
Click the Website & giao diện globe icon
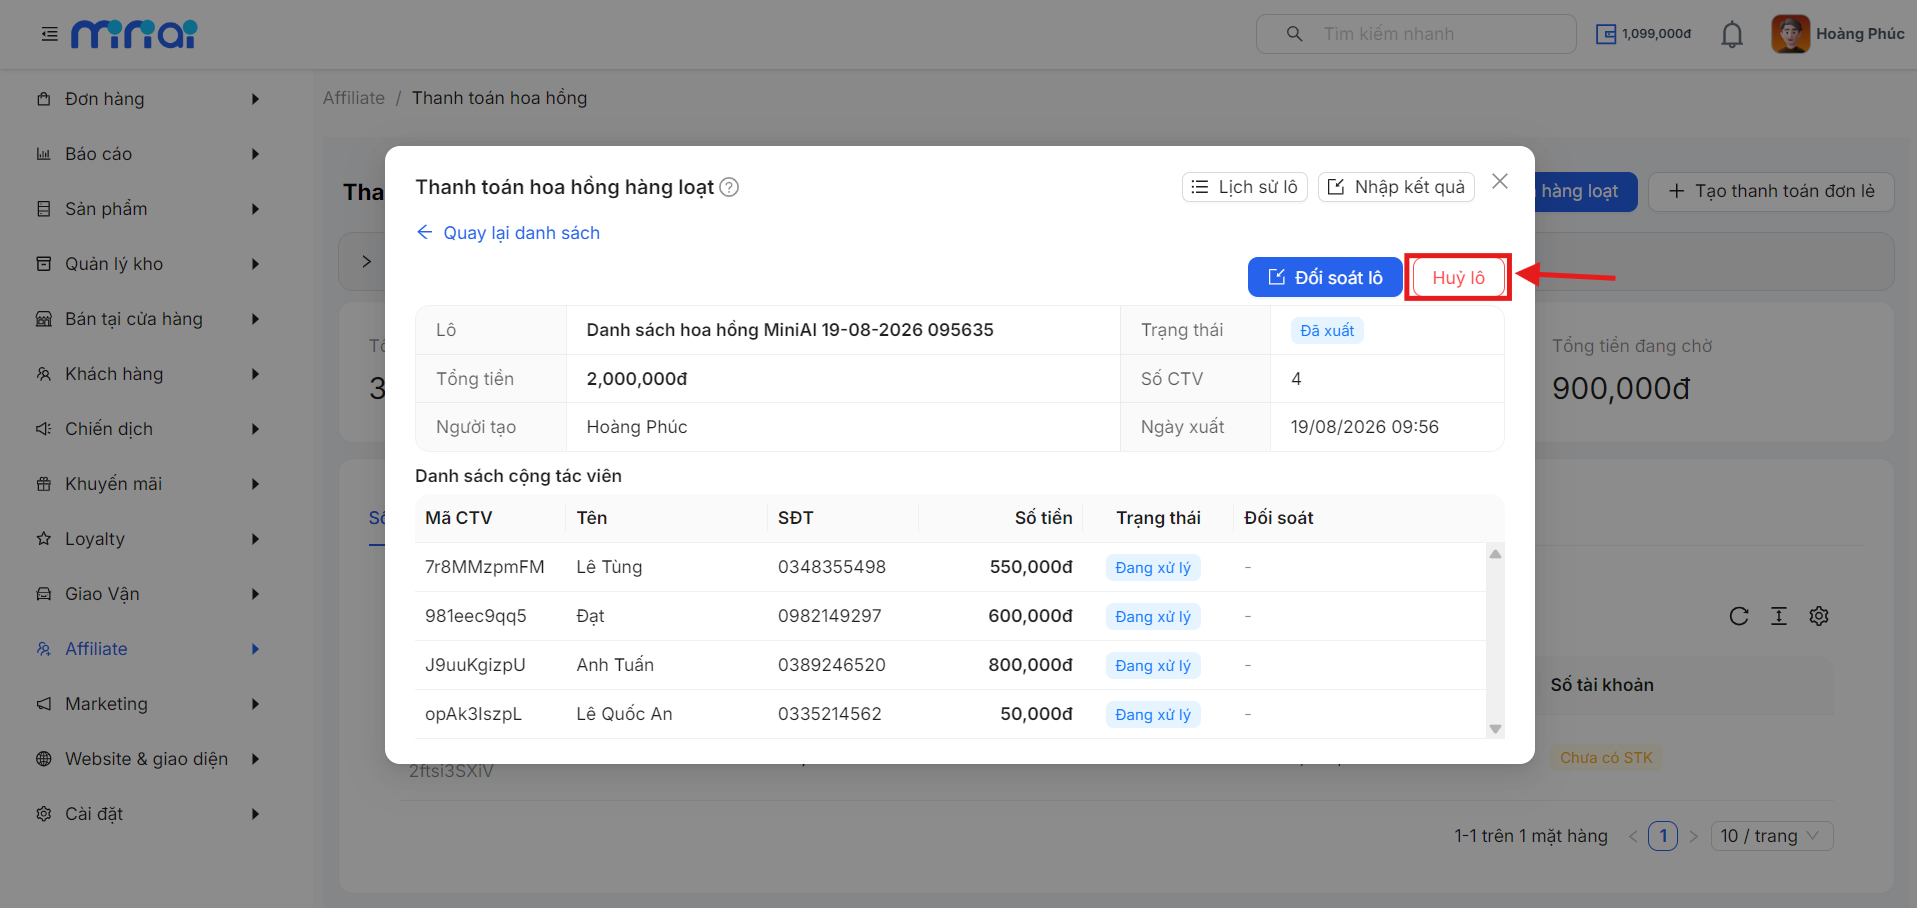[x=43, y=759]
